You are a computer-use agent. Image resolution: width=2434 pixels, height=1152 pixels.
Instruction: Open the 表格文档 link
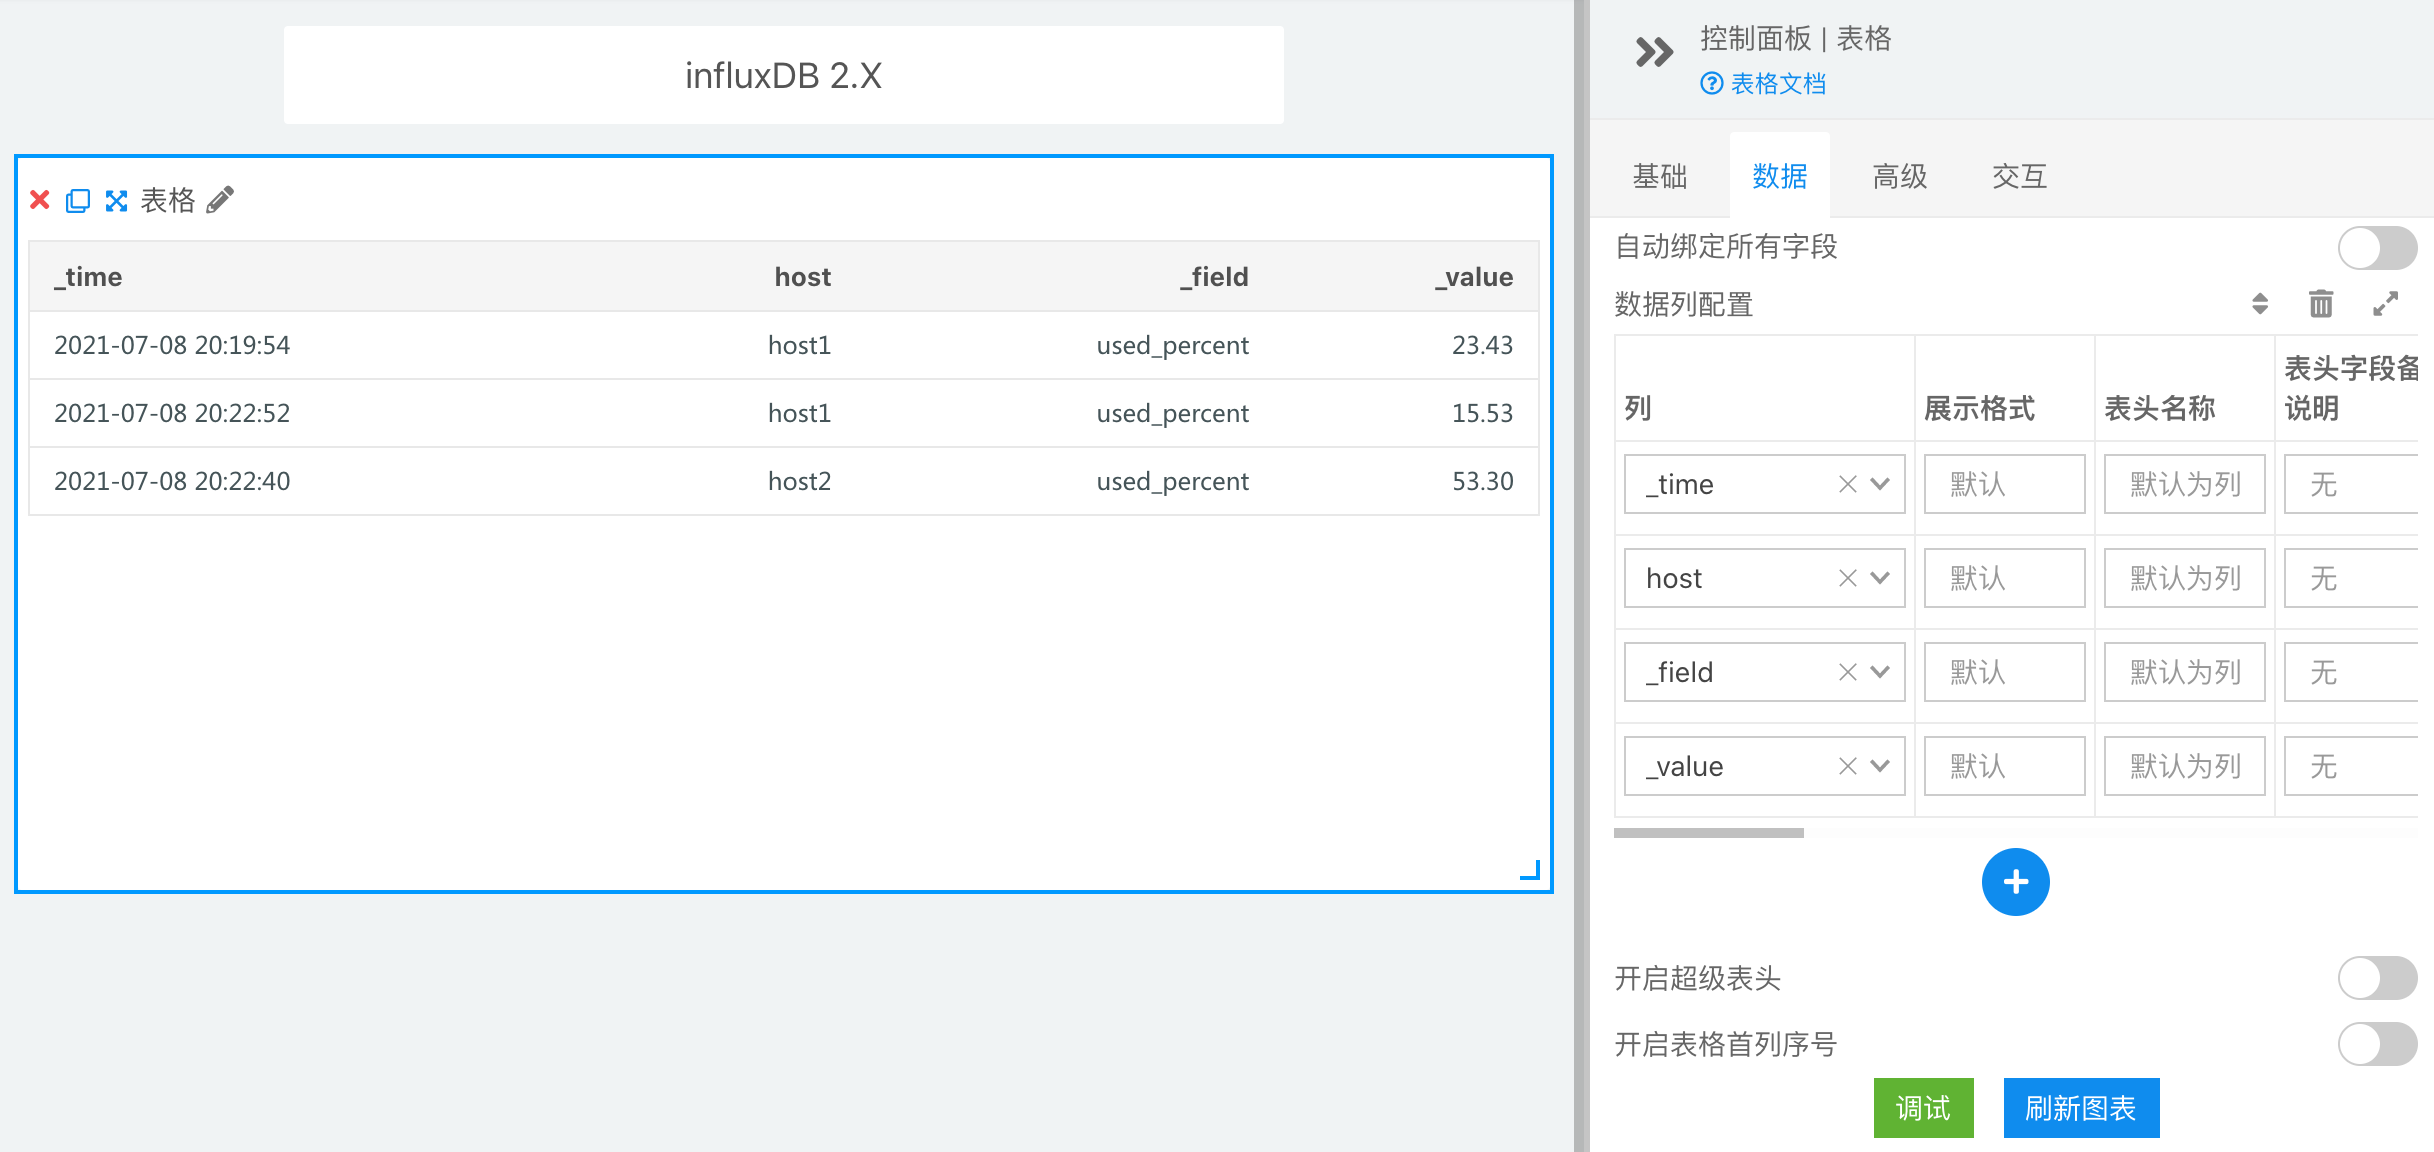[x=1778, y=83]
